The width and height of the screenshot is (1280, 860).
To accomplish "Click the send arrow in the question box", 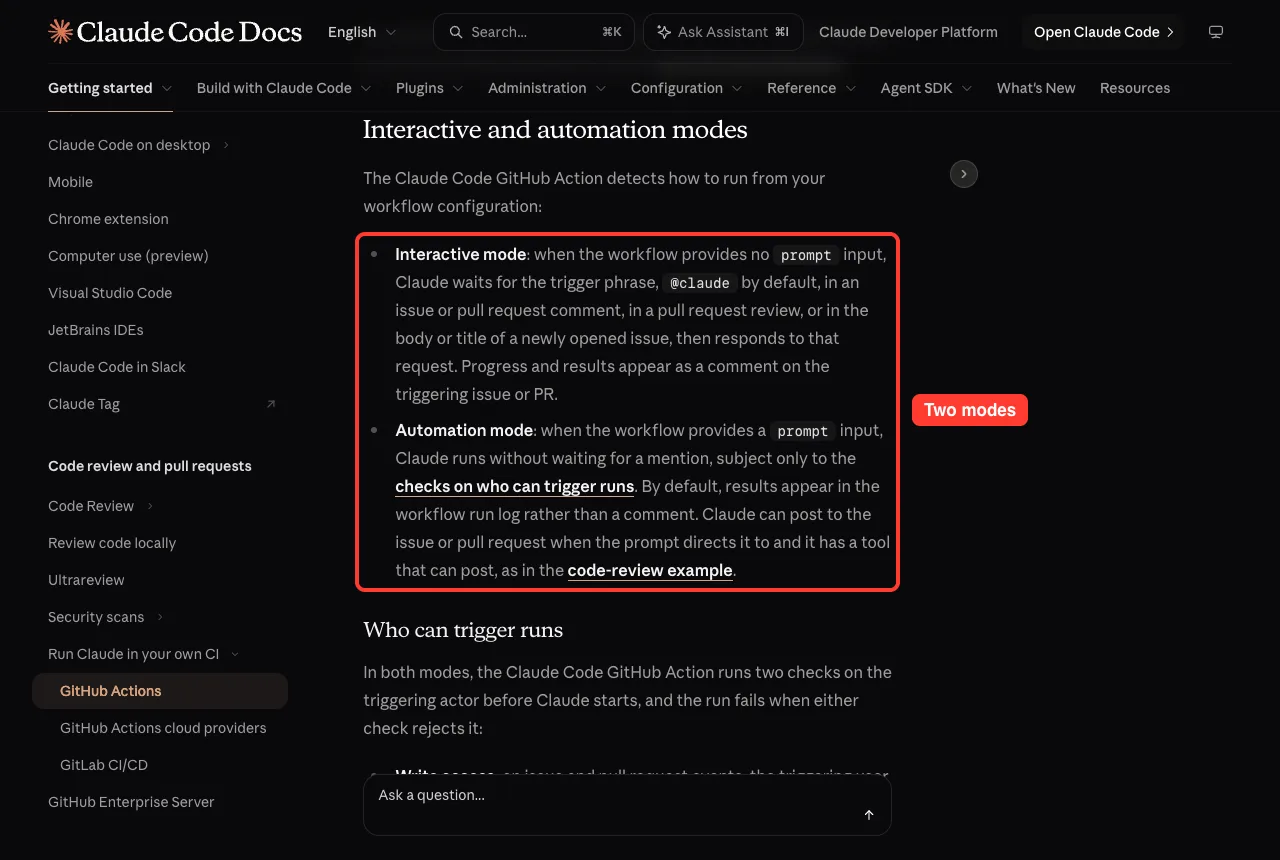I will (x=869, y=815).
